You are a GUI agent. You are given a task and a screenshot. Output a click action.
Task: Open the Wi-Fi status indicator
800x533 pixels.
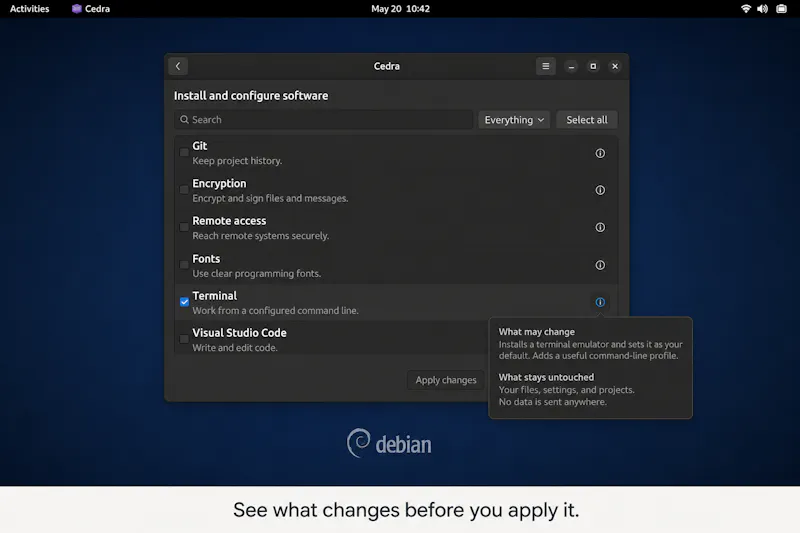click(x=745, y=9)
